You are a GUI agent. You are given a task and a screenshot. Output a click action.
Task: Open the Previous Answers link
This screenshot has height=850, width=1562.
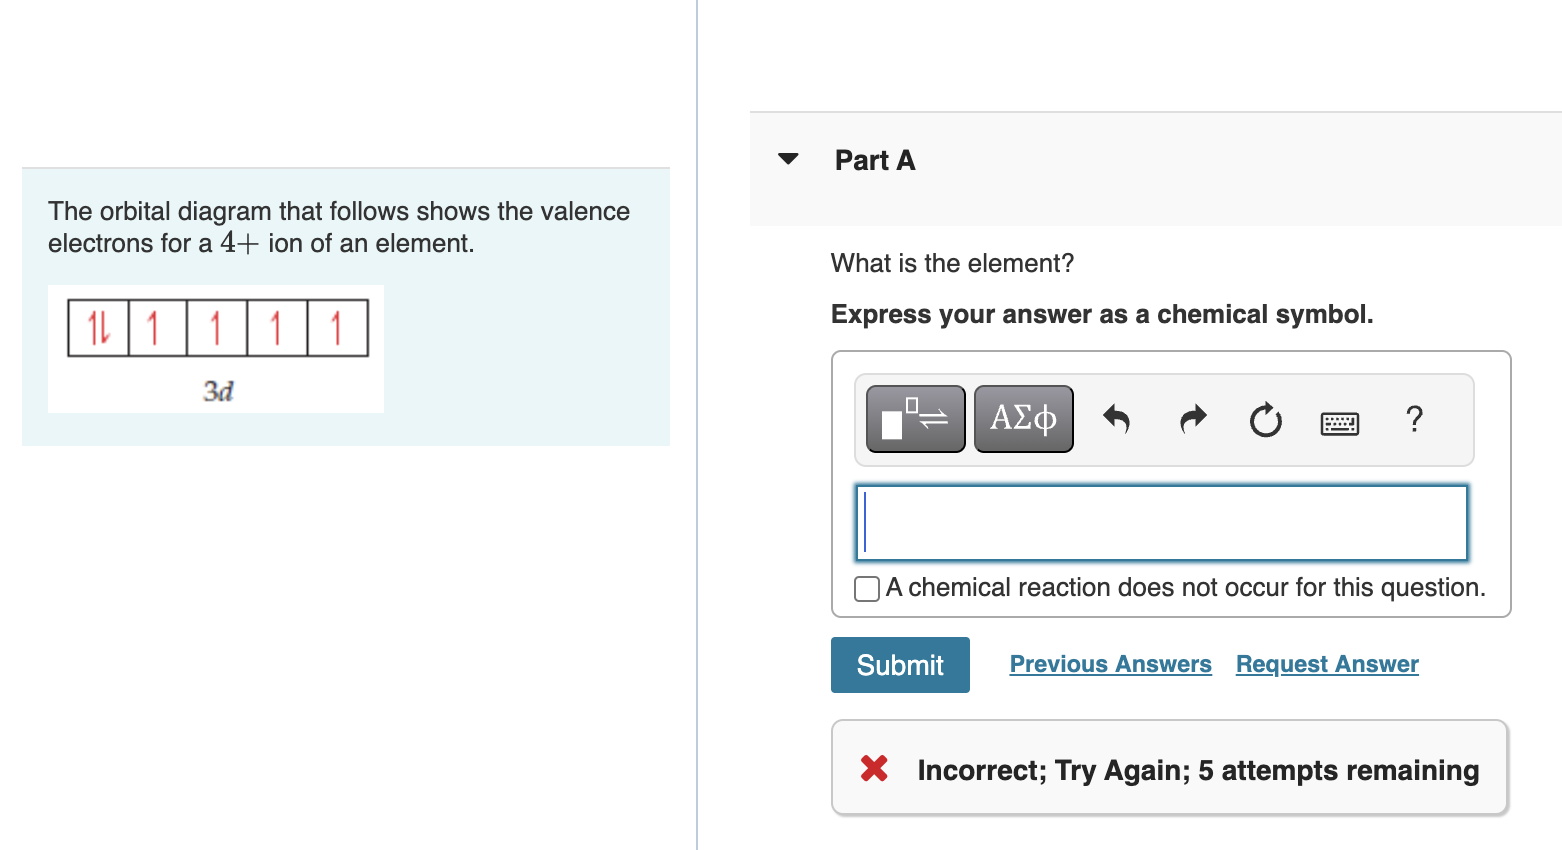[x=1110, y=664]
